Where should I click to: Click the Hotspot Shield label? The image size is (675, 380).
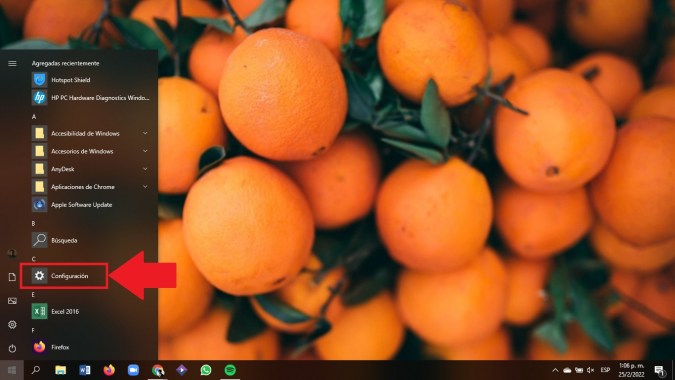point(71,80)
